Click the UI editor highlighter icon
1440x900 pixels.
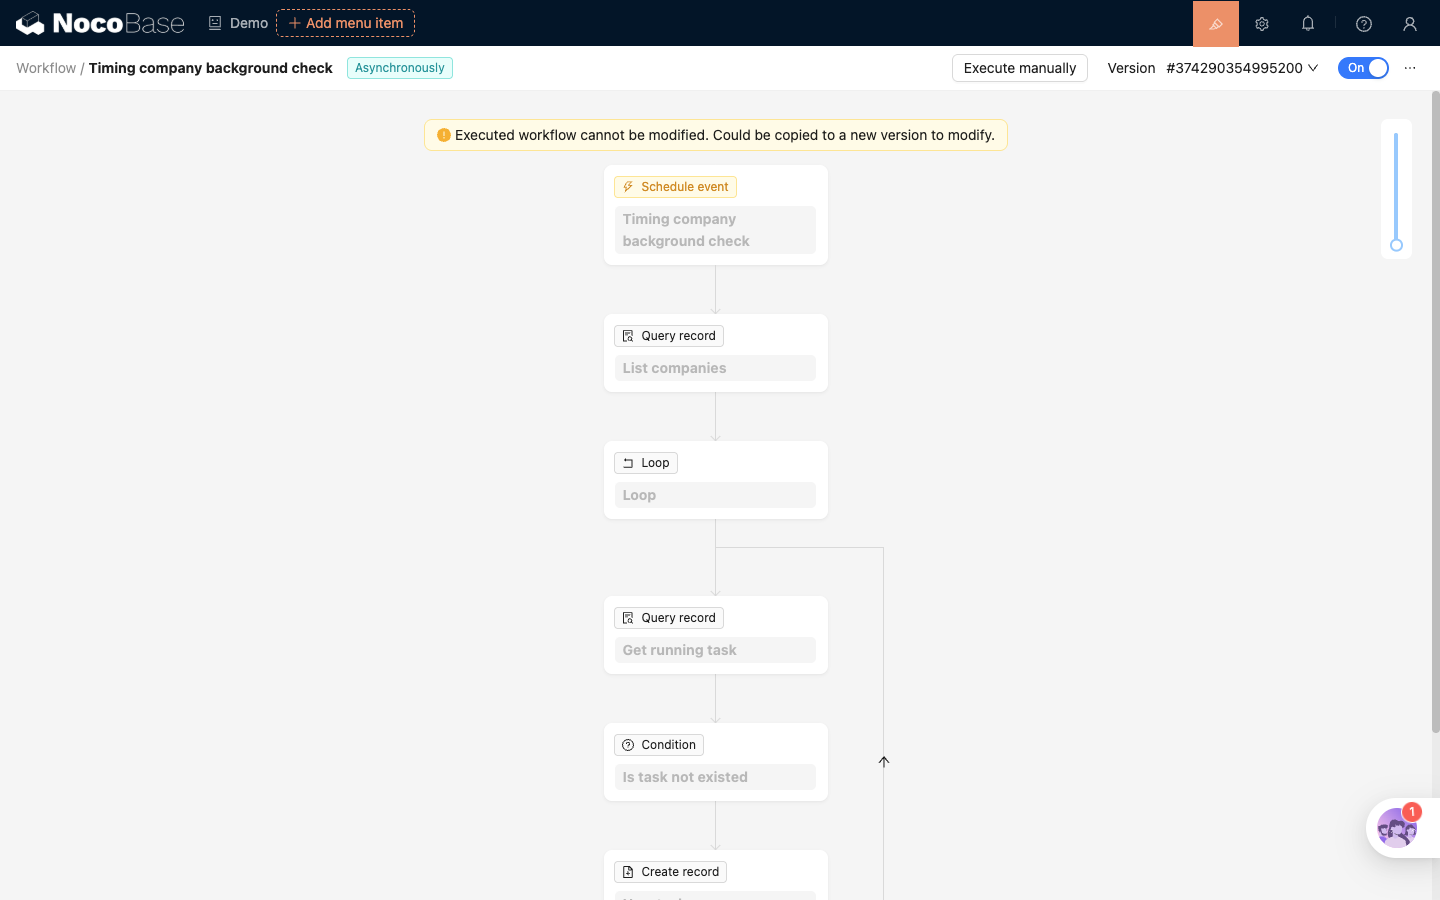point(1216,24)
